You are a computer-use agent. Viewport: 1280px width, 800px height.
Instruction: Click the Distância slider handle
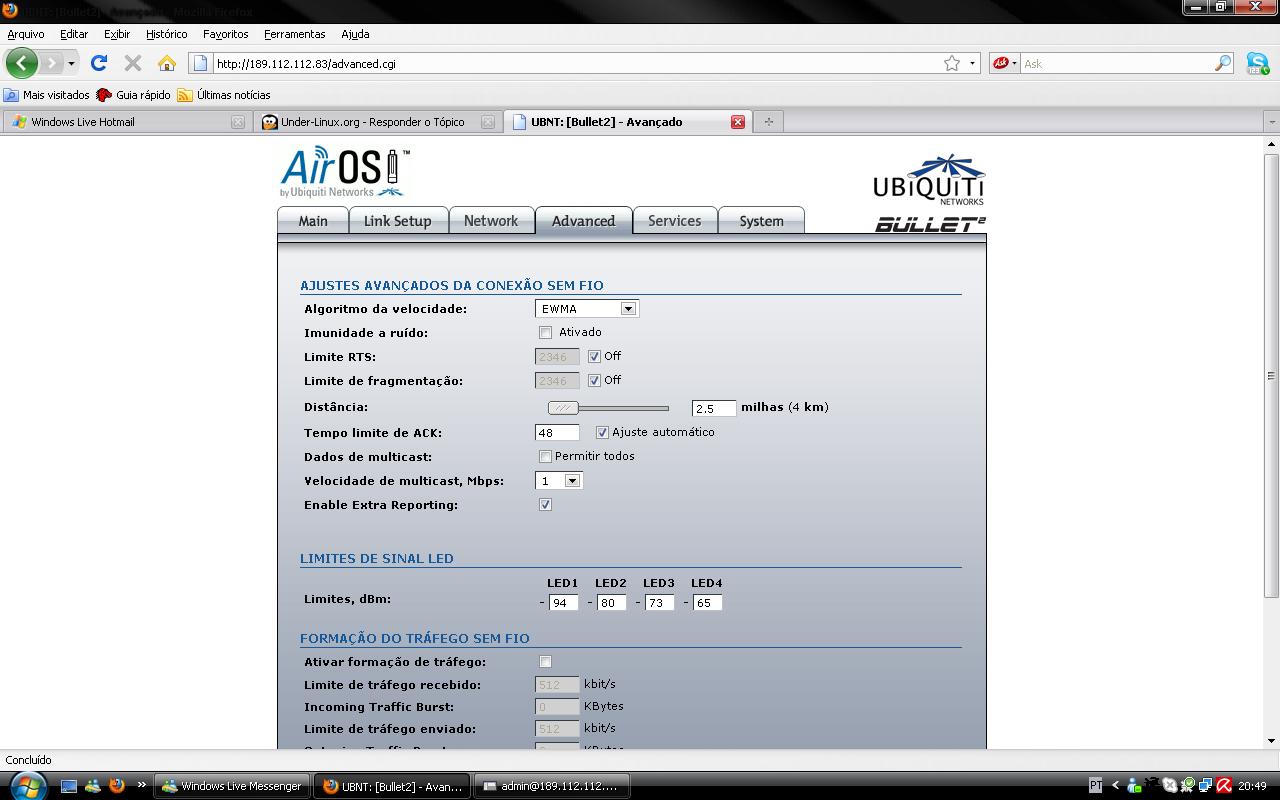[x=563, y=408]
